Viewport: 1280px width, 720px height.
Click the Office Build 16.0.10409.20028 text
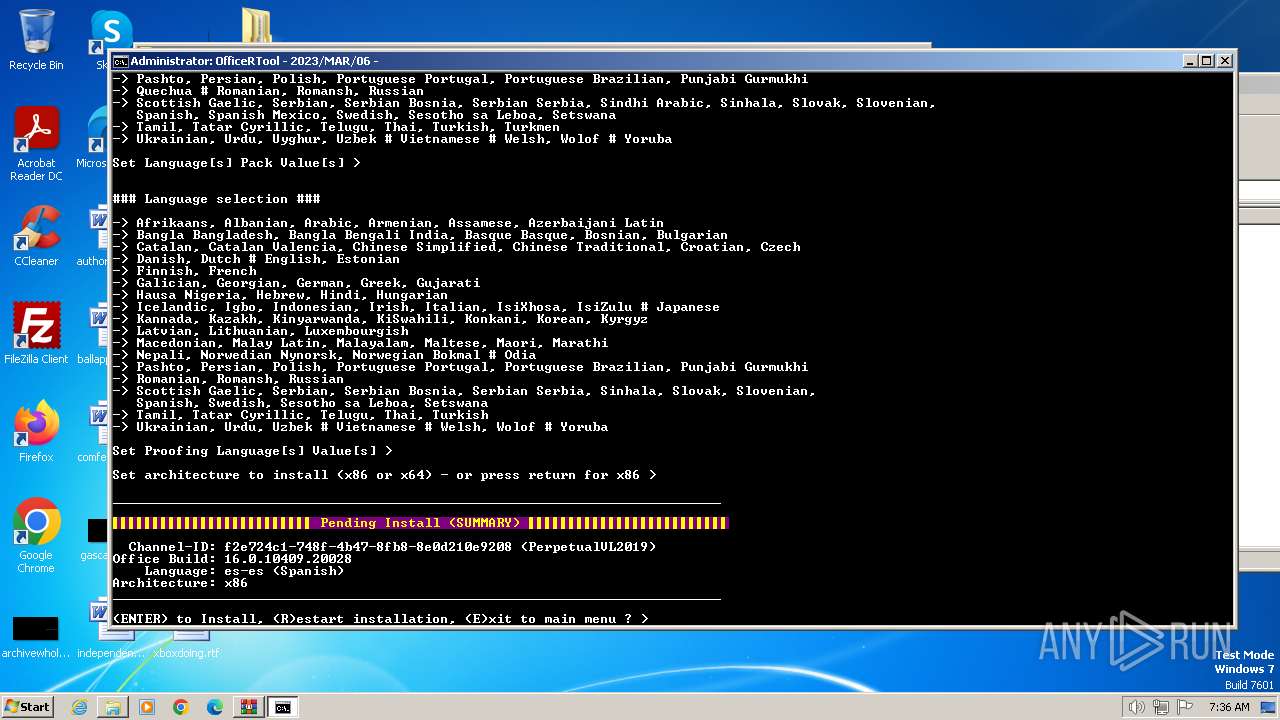click(x=232, y=559)
